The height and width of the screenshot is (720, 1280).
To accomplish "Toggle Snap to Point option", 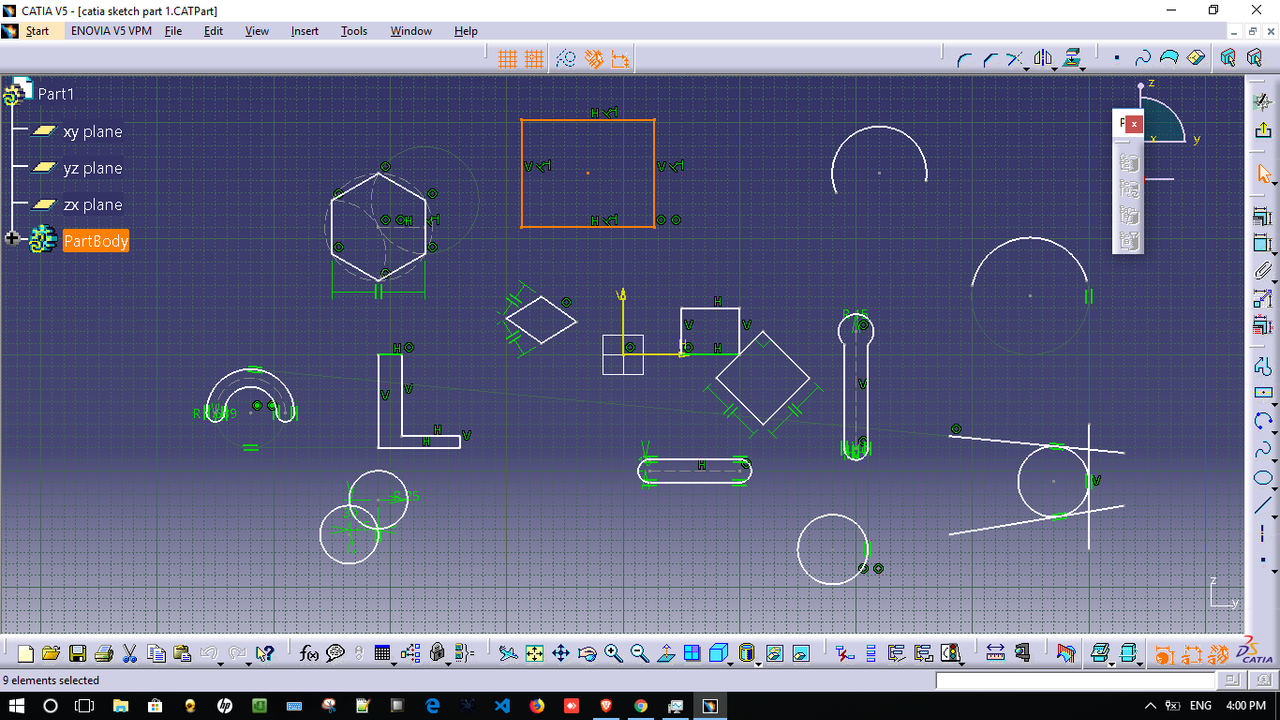I will coord(534,60).
